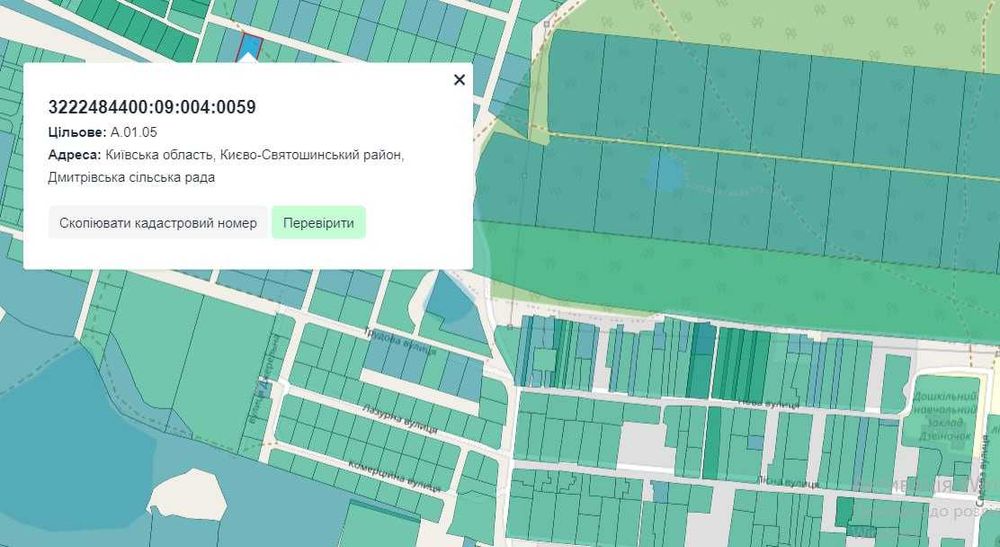Click the Комерційна вулиця street label
Viewport: 1000px width, 547px height.
(x=393, y=476)
